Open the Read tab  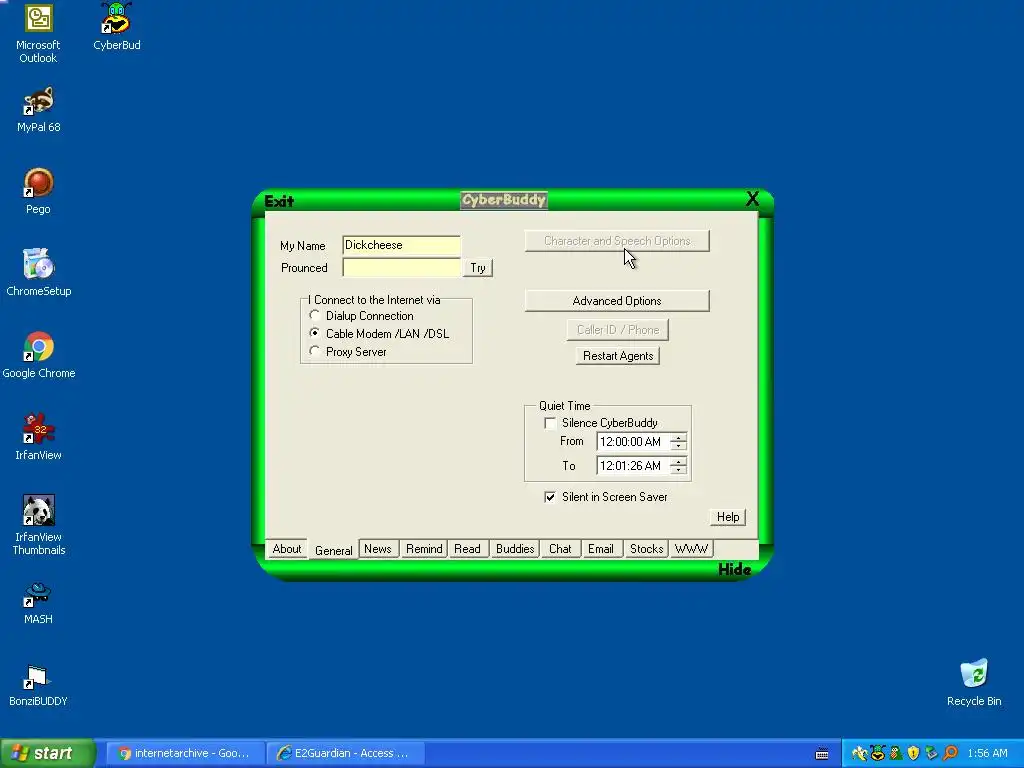pyautogui.click(x=467, y=549)
